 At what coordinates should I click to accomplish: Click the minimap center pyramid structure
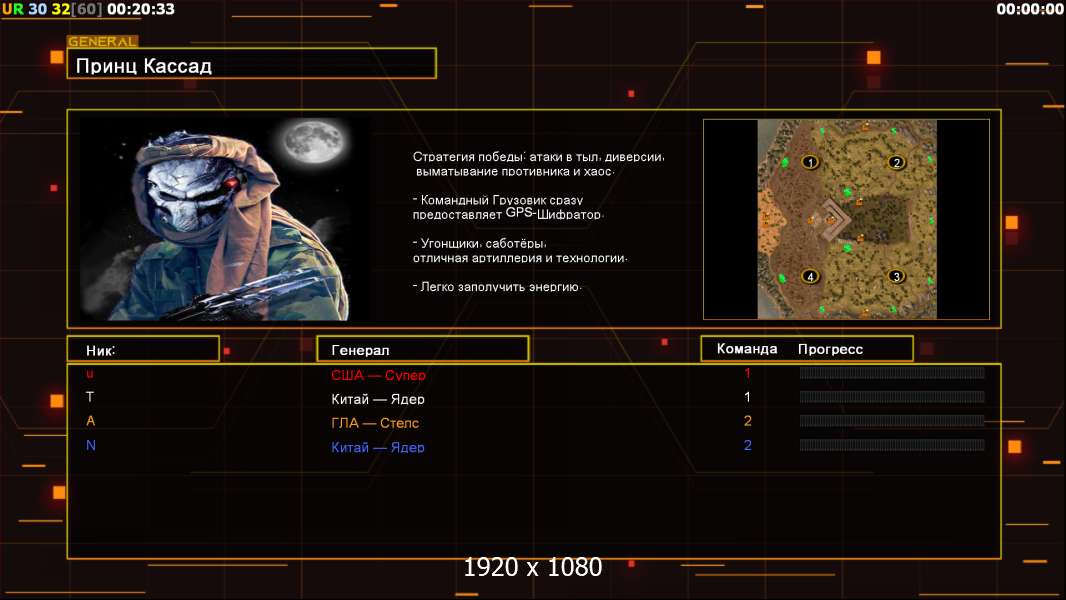[x=833, y=219]
